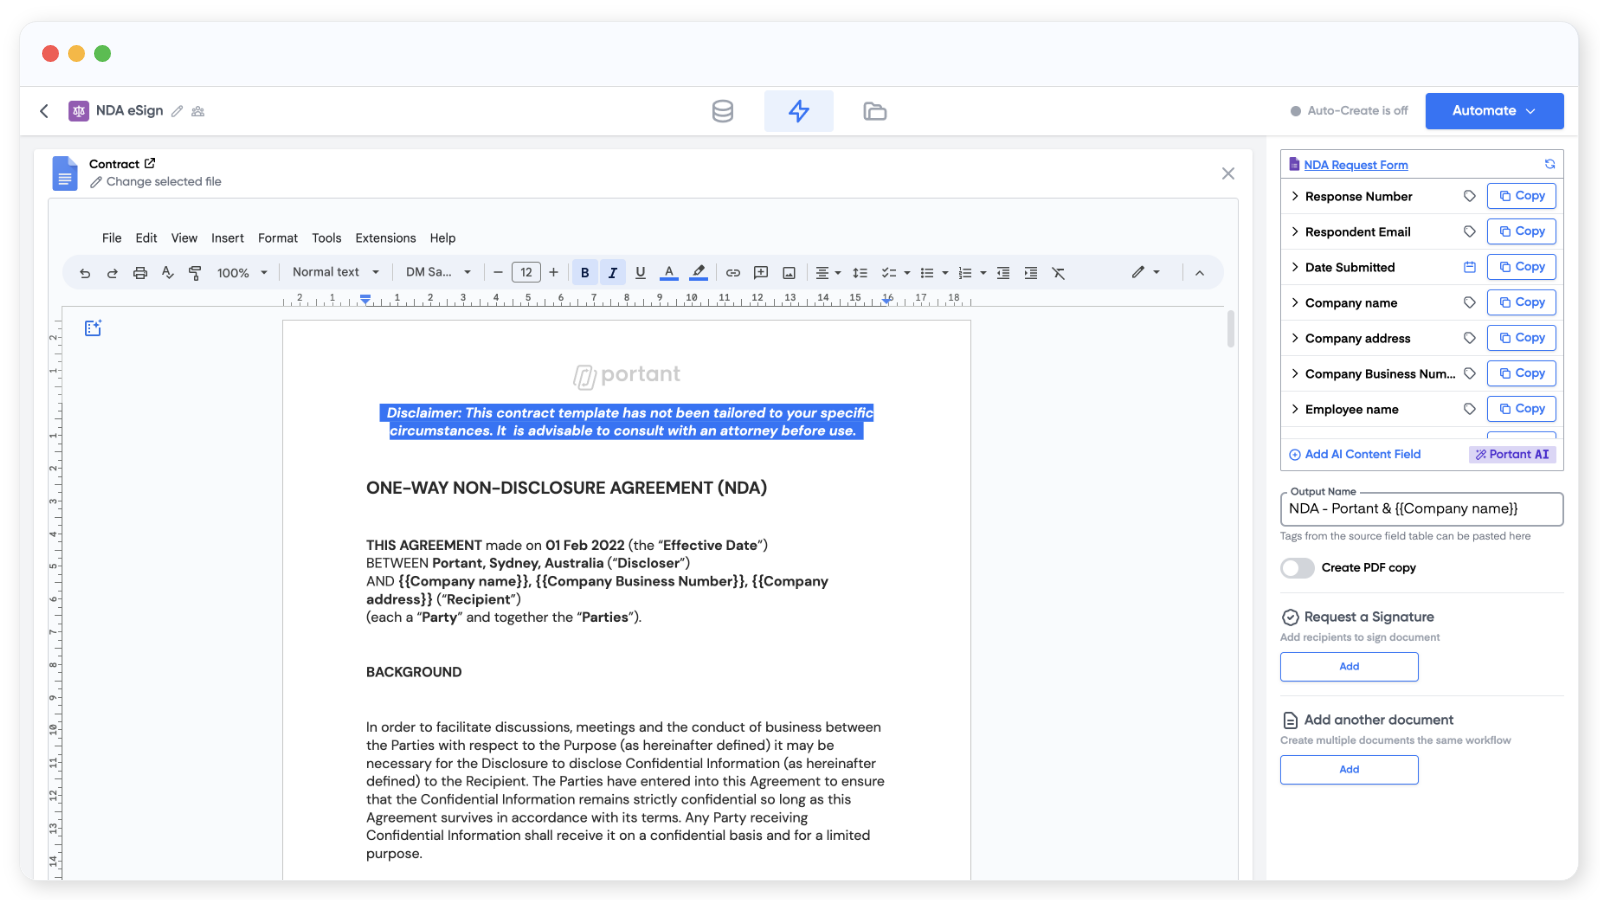1600x900 pixels.
Task: Open the database source icon tab
Action: pos(722,111)
